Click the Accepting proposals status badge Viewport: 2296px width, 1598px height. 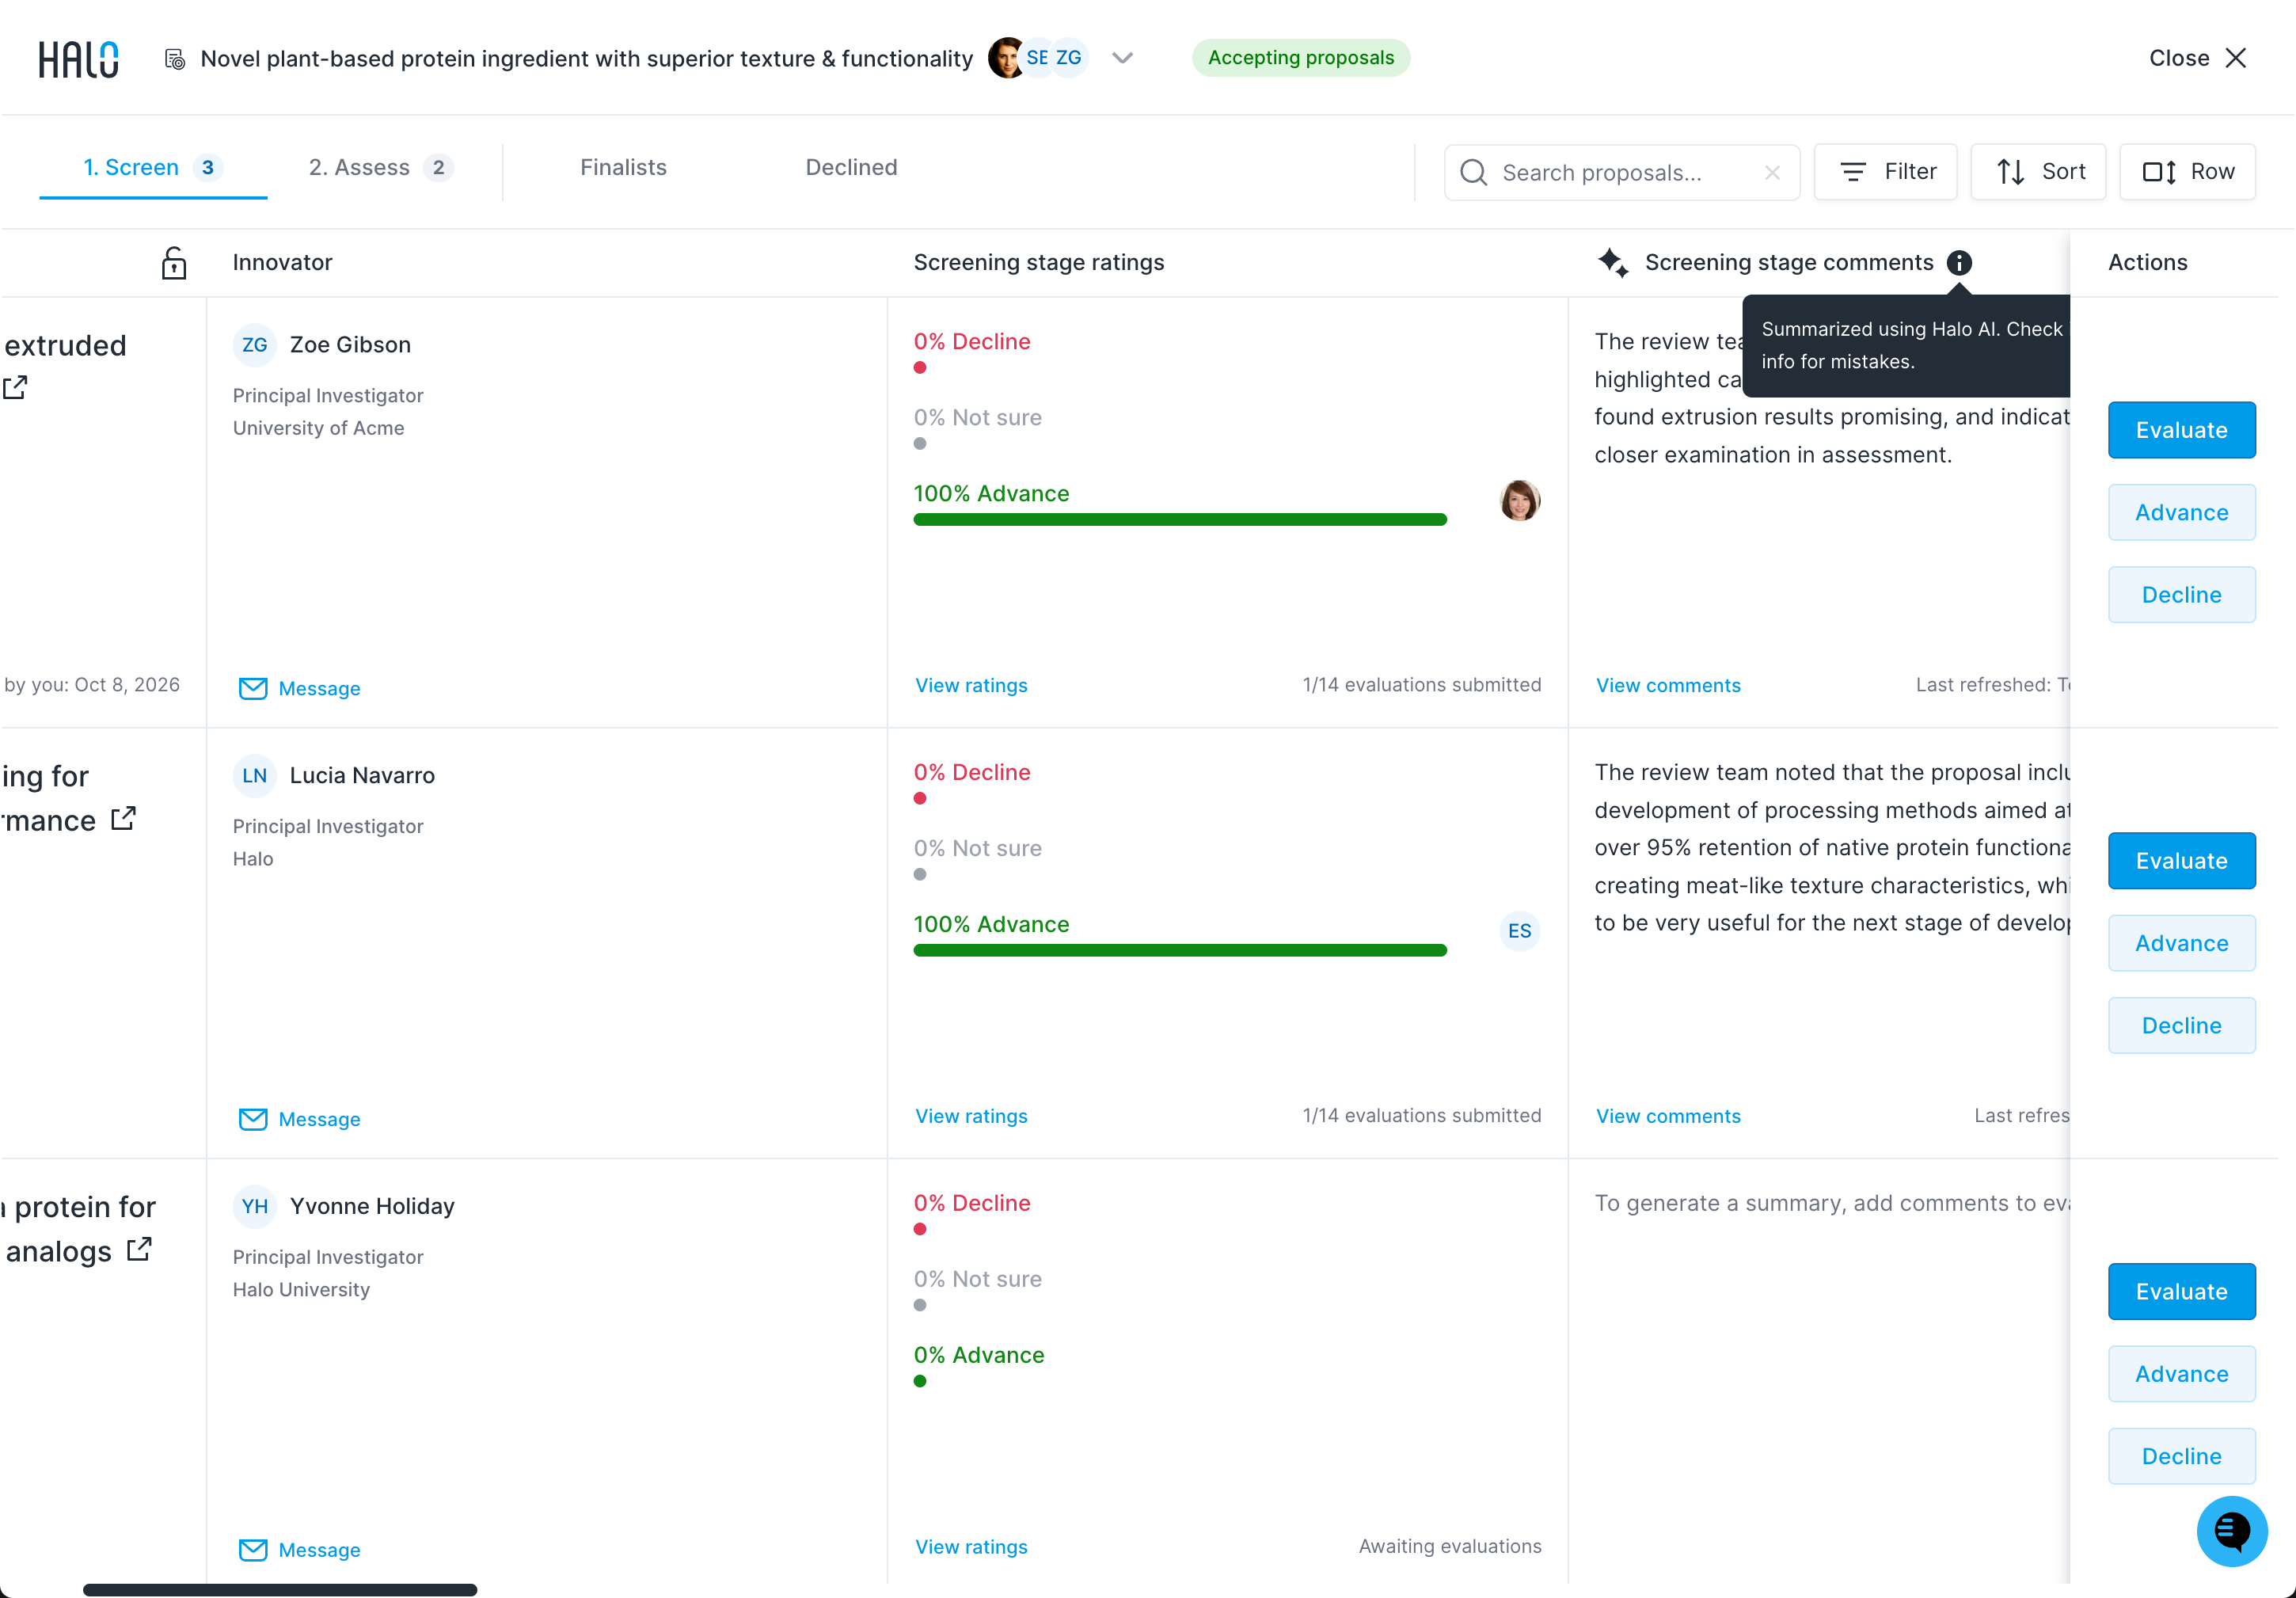coord(1300,58)
